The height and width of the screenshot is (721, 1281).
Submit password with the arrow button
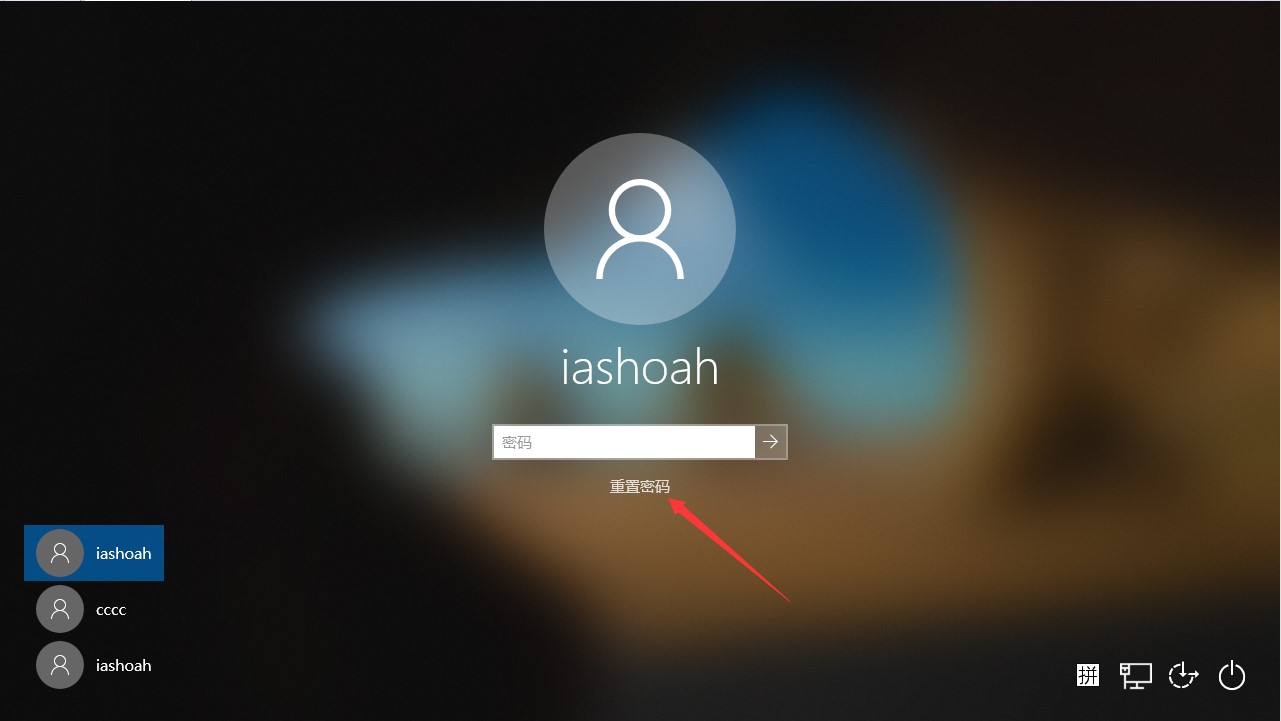click(x=771, y=442)
